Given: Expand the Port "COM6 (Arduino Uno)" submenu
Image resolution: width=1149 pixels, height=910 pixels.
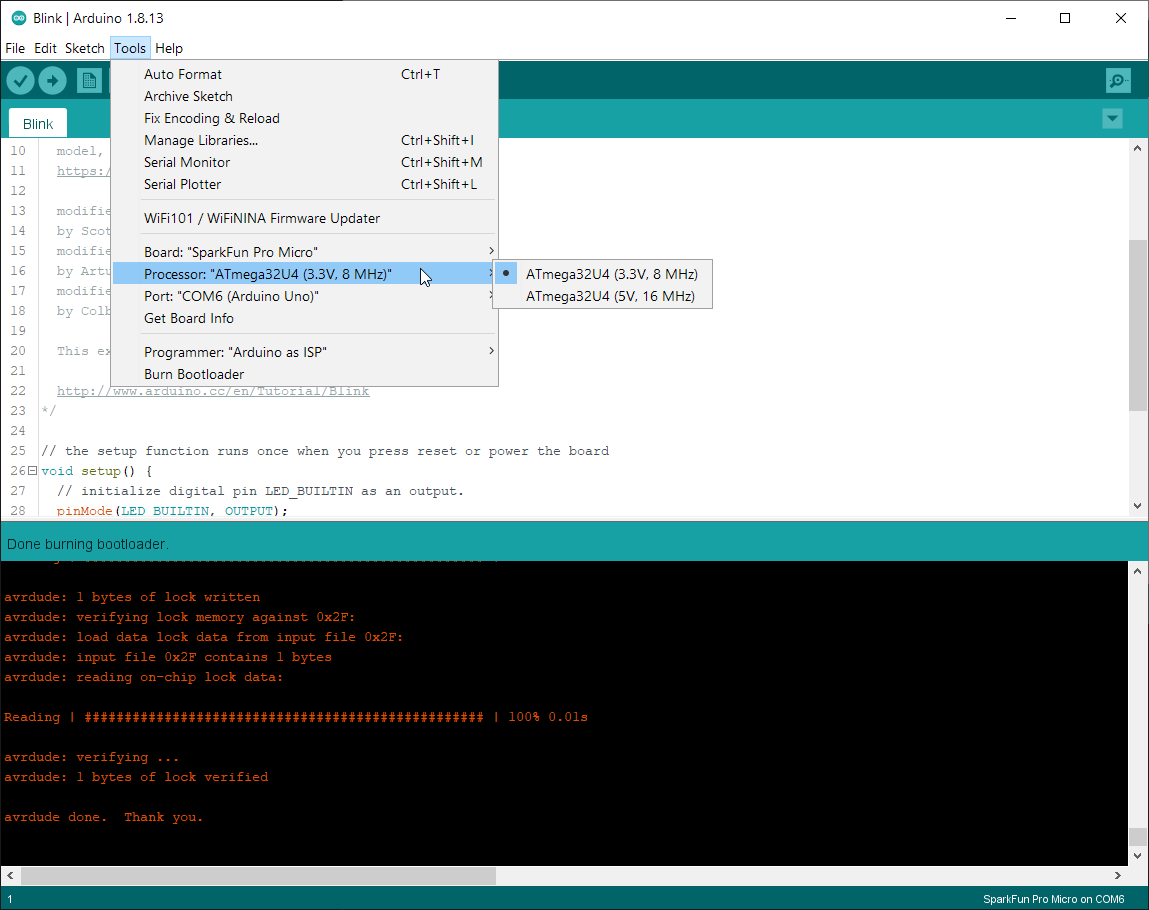Looking at the screenshot, I should point(305,296).
